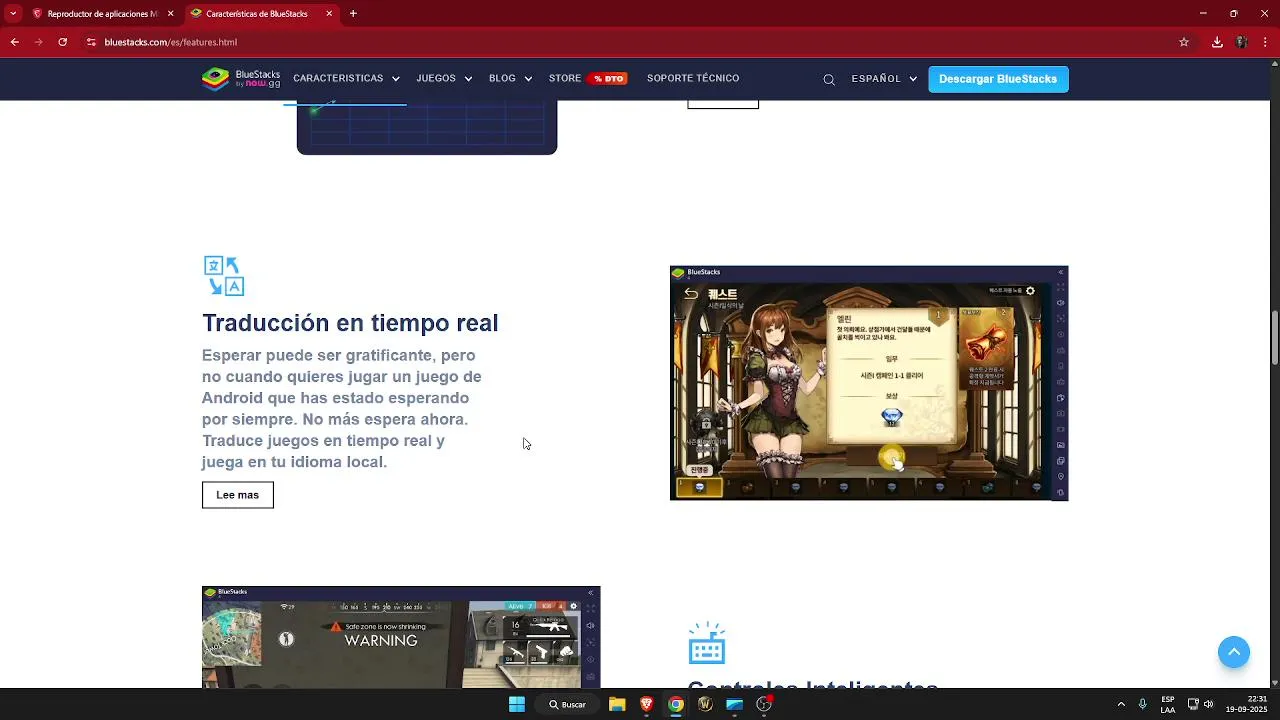Show hidden system tray icons

pyautogui.click(x=1121, y=704)
